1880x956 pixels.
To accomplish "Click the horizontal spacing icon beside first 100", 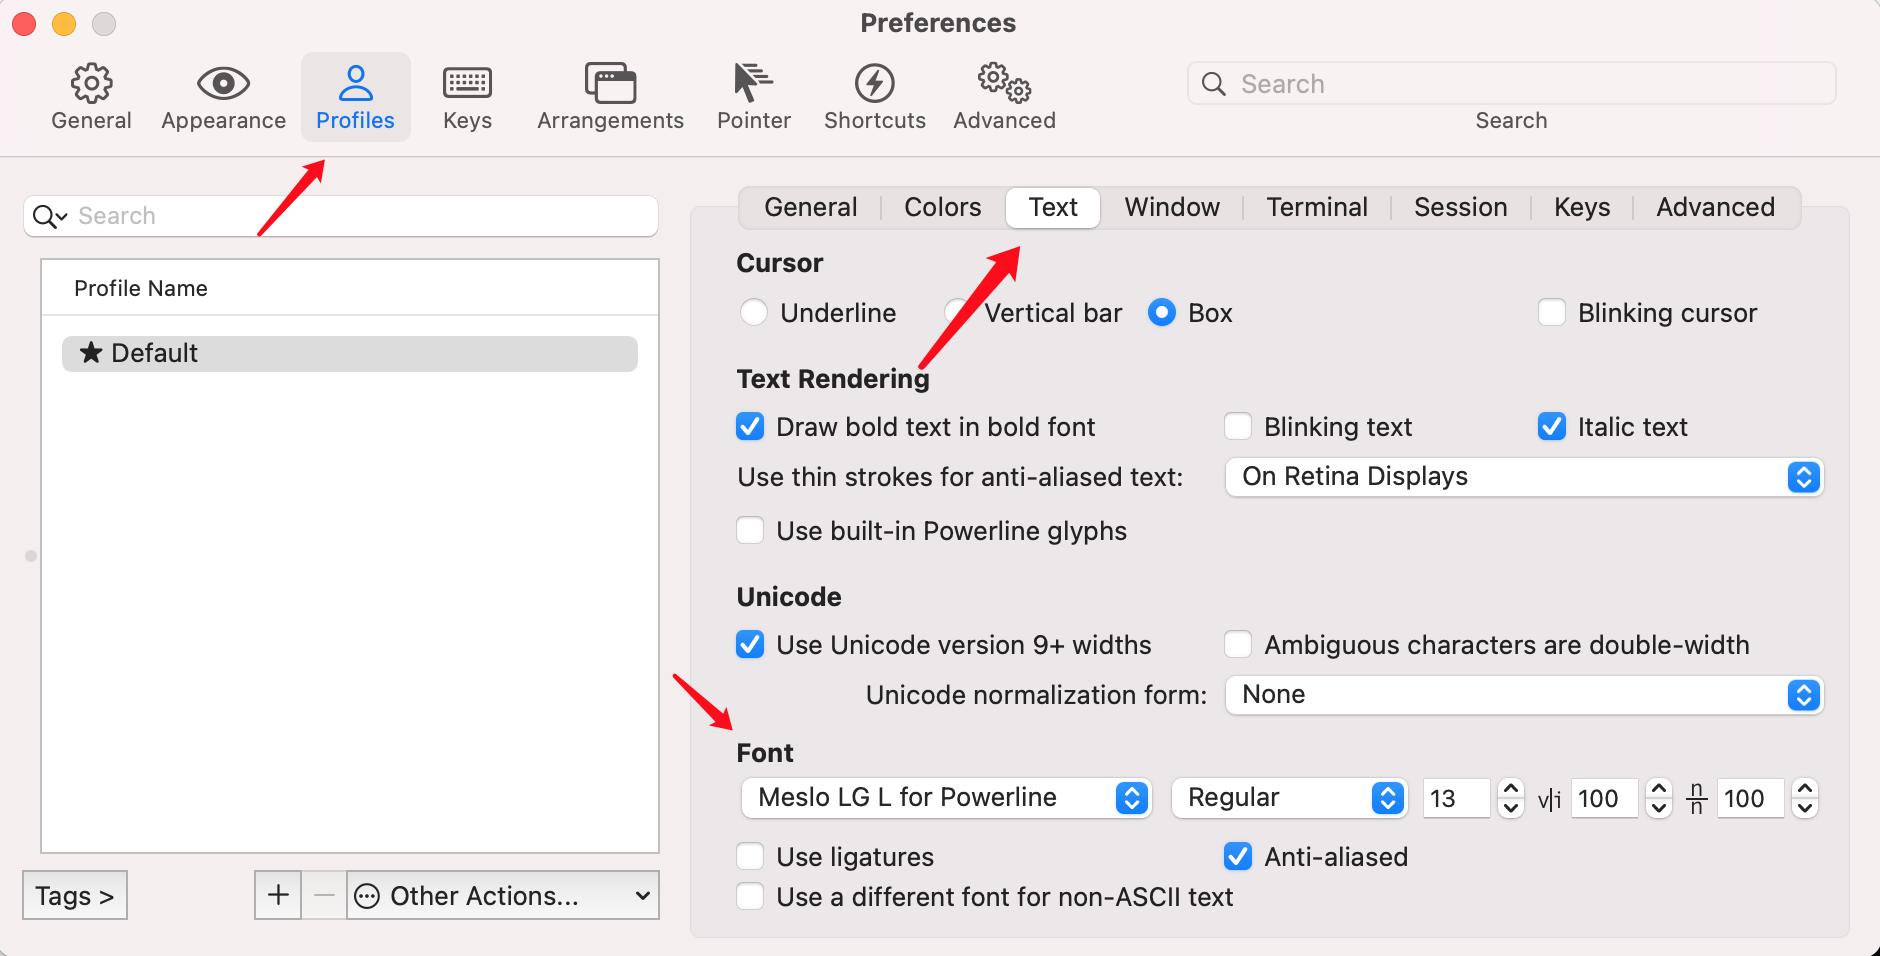I will click(x=1549, y=799).
